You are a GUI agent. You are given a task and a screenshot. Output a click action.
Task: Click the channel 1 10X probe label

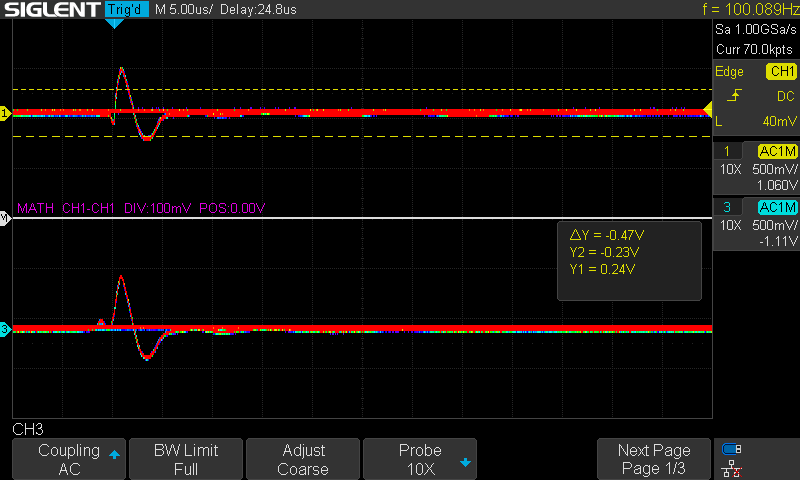click(730, 169)
